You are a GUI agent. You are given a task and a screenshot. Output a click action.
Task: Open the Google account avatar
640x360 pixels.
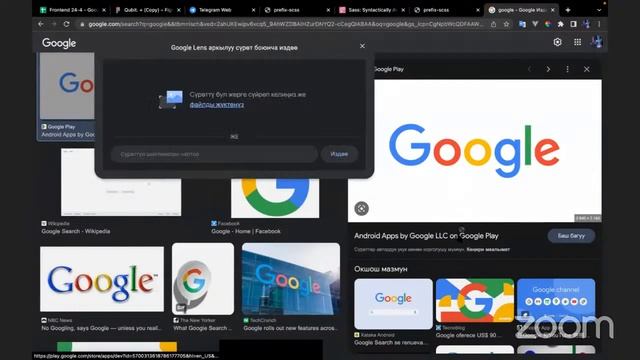(597, 42)
